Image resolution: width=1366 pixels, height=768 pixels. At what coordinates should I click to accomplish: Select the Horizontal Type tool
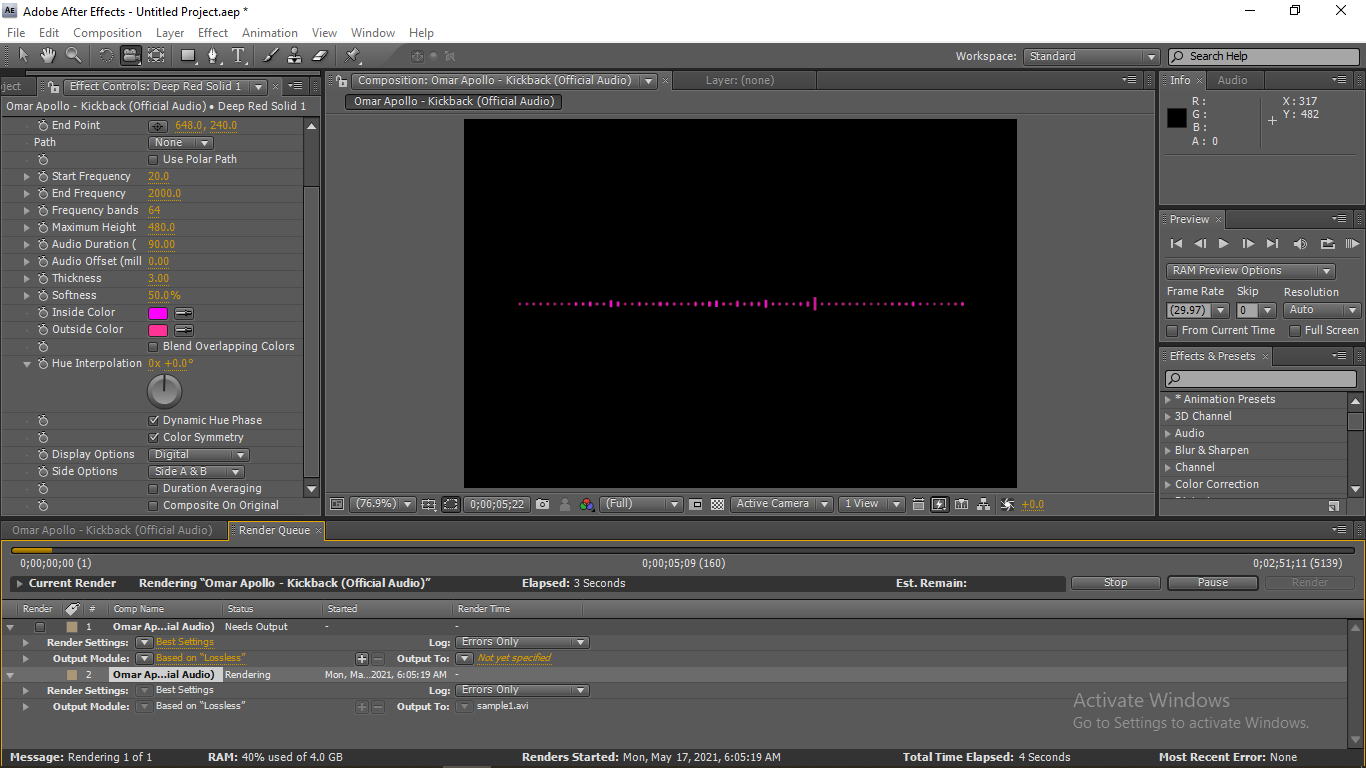click(239, 56)
